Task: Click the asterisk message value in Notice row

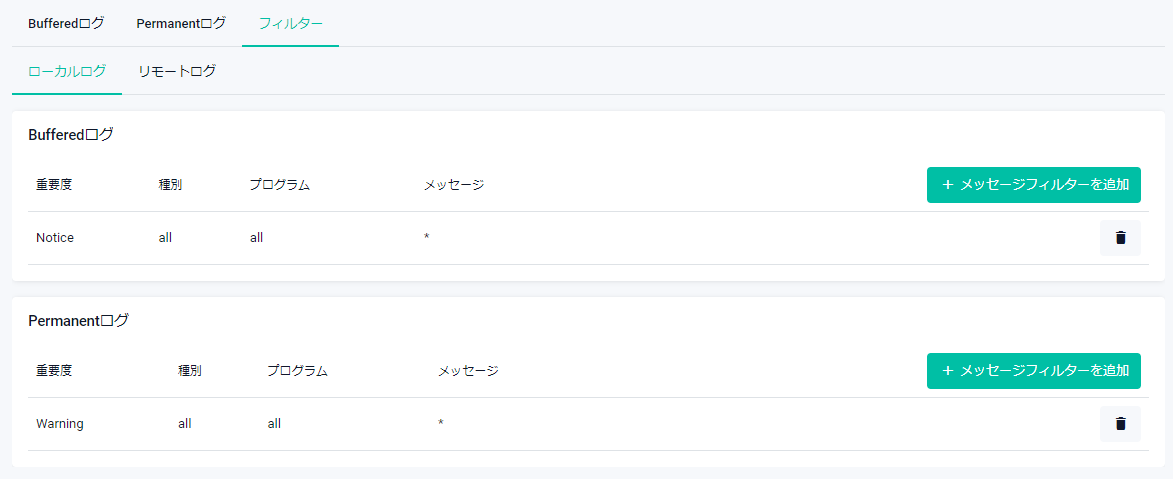Action: (427, 238)
